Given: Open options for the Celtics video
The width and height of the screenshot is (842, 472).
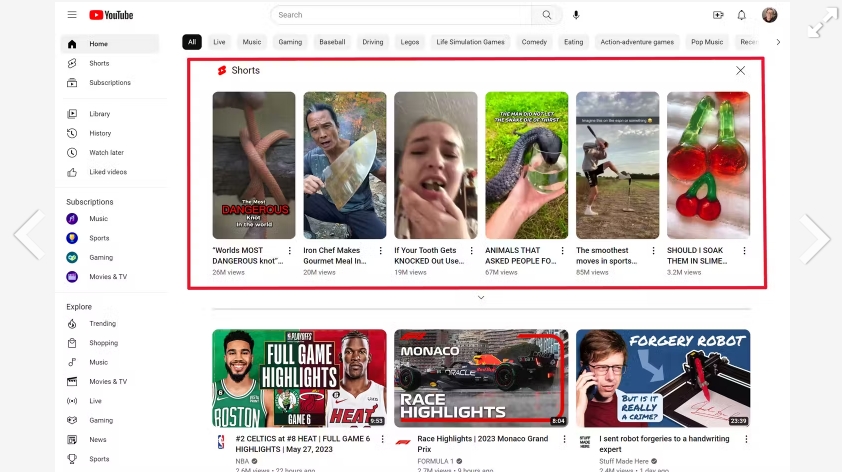Looking at the screenshot, I should point(381,439).
